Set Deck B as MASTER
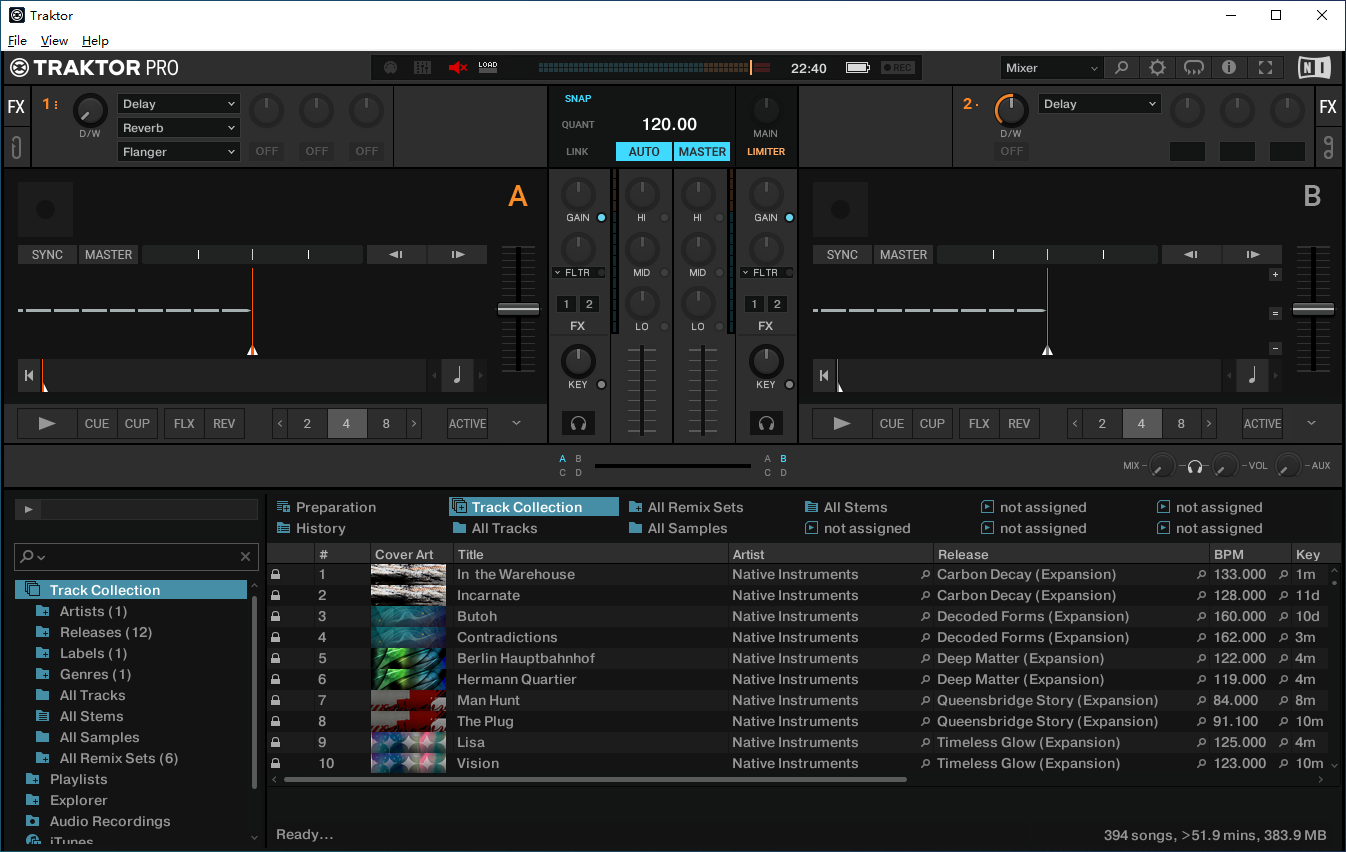 coord(903,255)
